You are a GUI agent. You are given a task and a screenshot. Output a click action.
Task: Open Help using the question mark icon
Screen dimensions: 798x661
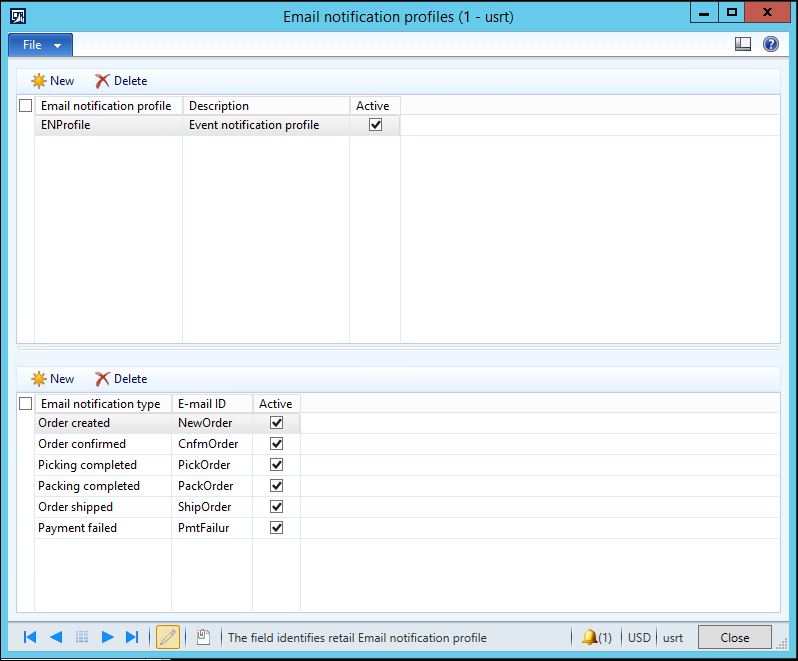pyautogui.click(x=770, y=45)
